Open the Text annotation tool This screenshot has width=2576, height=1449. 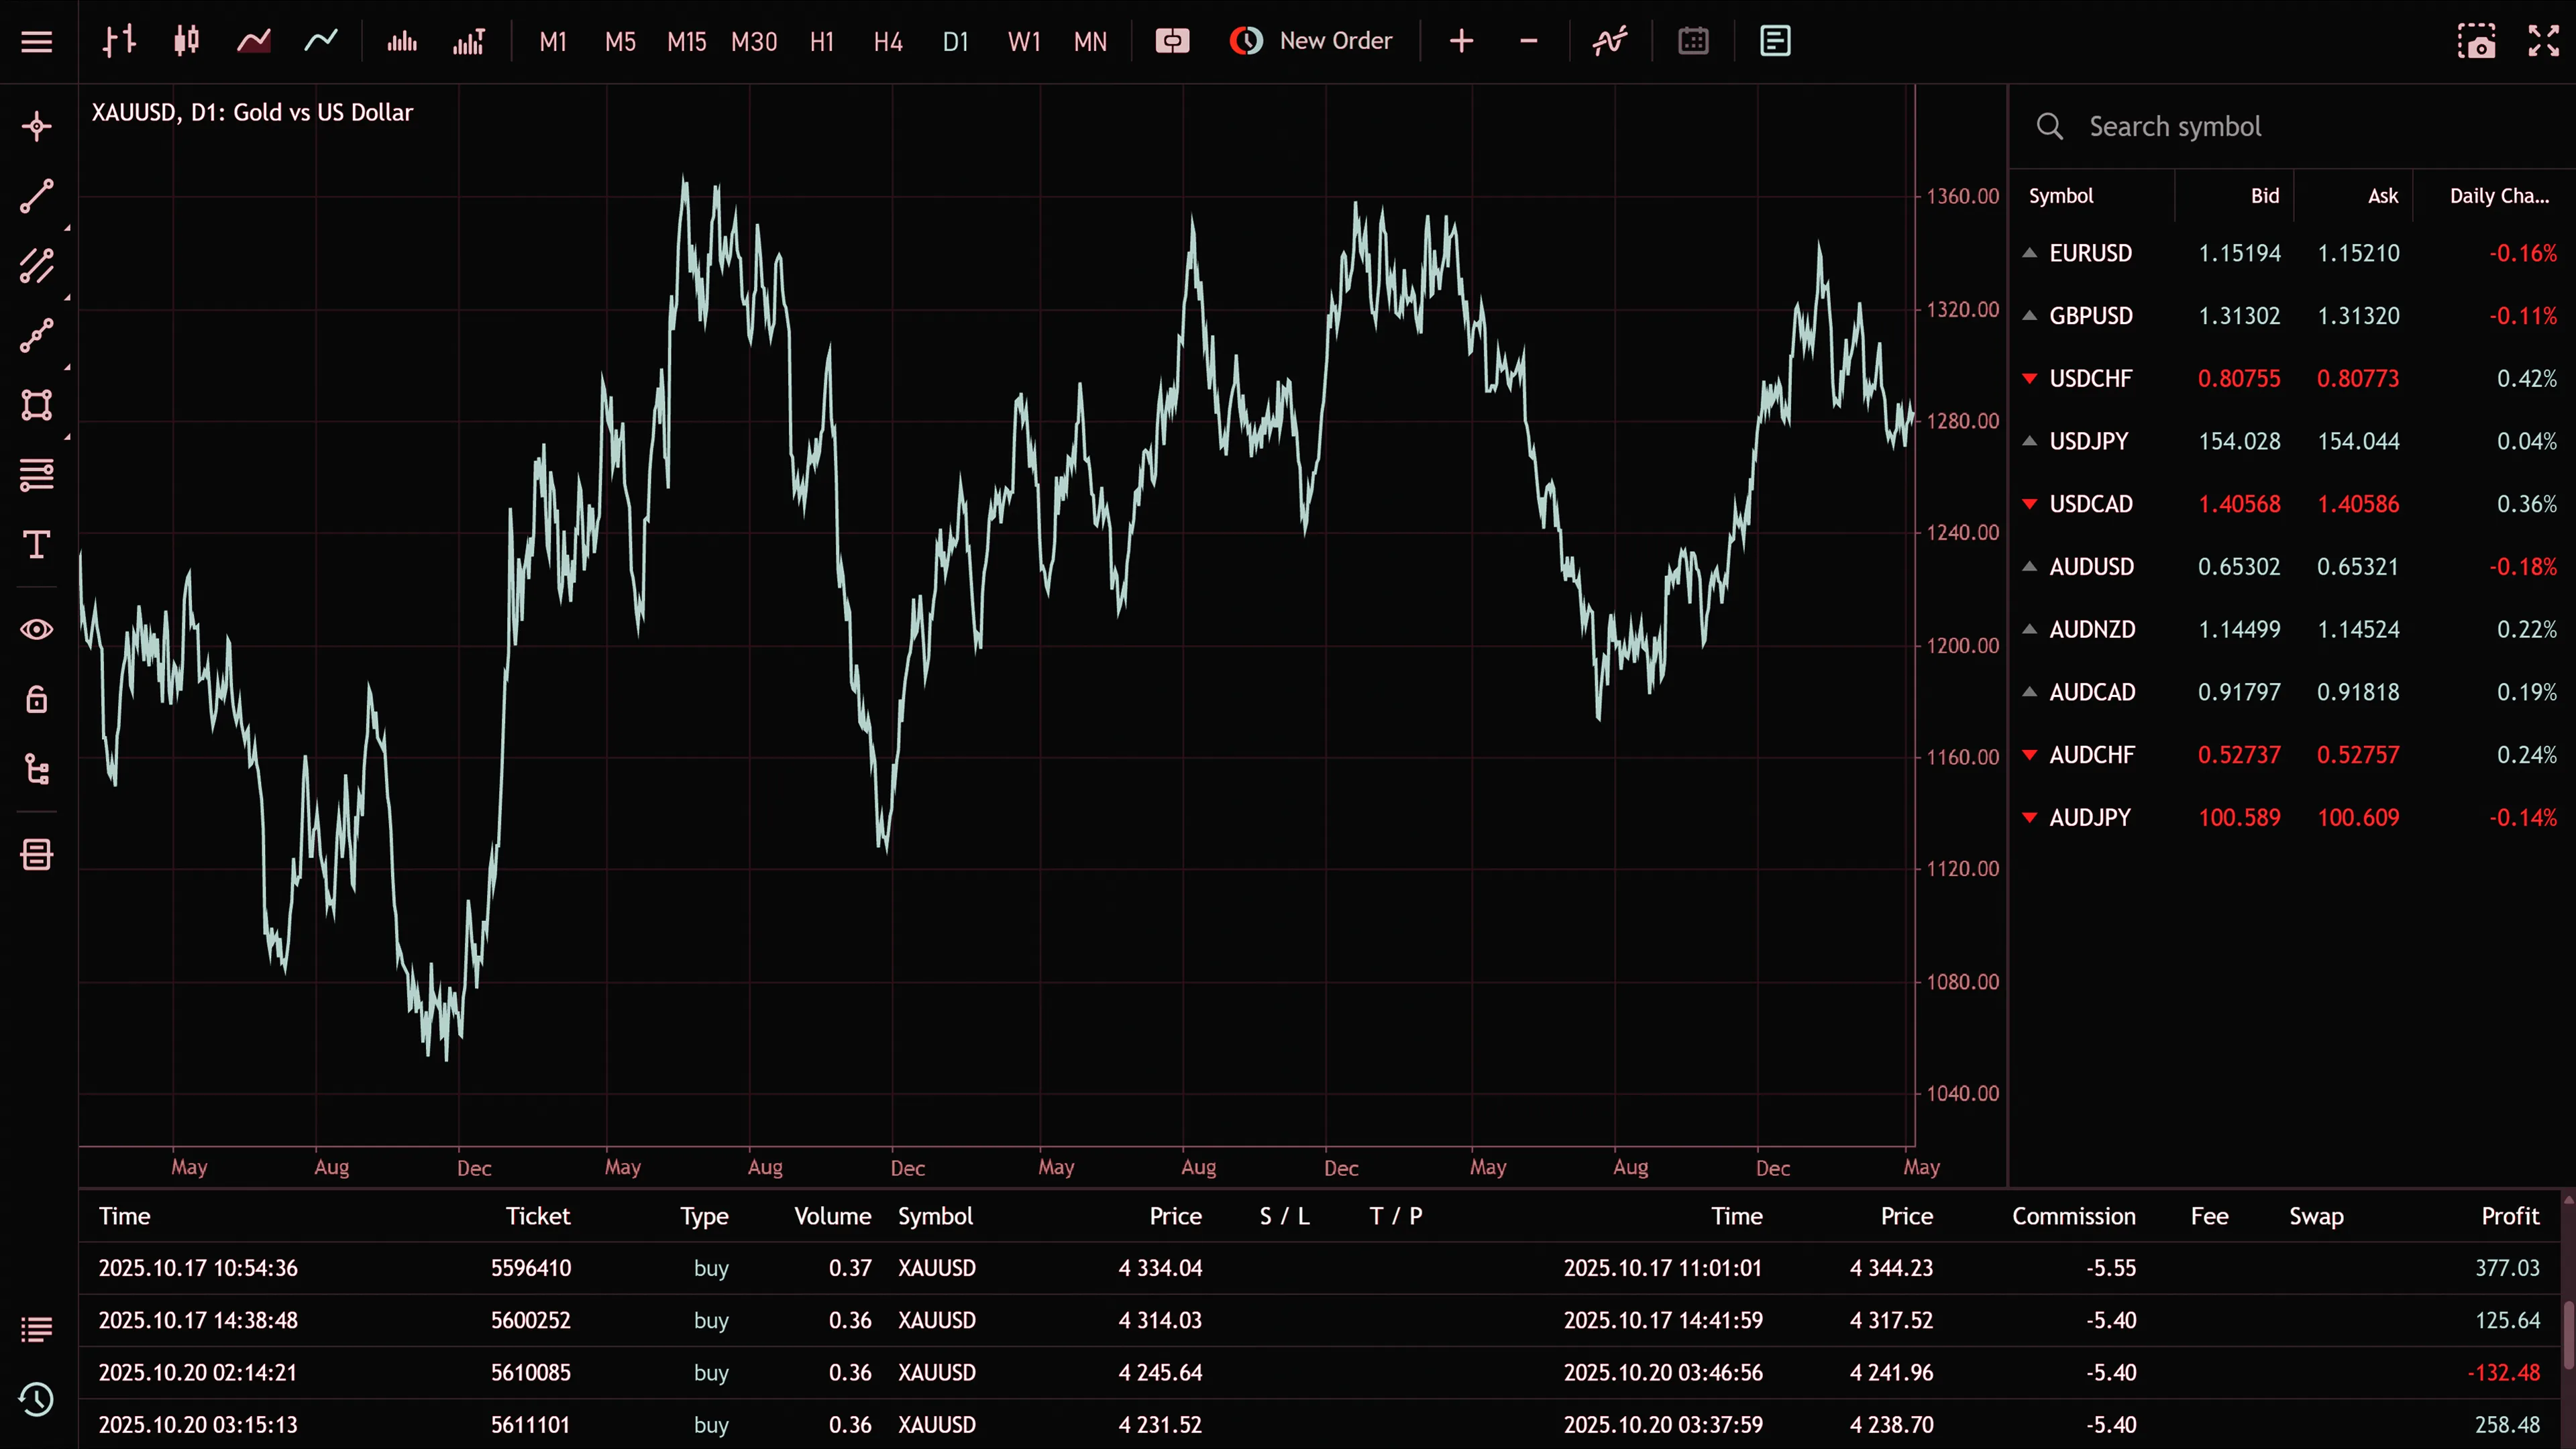[x=37, y=545]
